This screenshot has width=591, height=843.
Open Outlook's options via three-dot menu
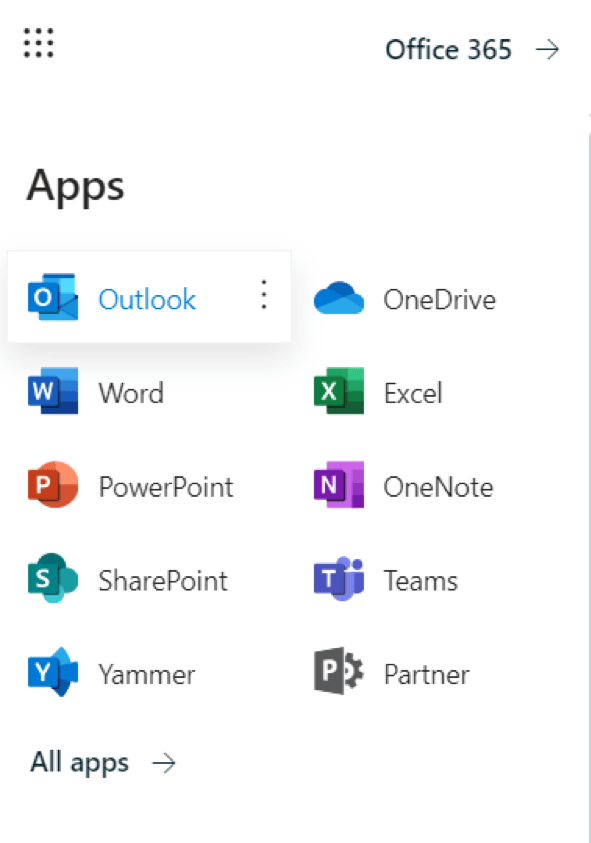click(x=263, y=296)
